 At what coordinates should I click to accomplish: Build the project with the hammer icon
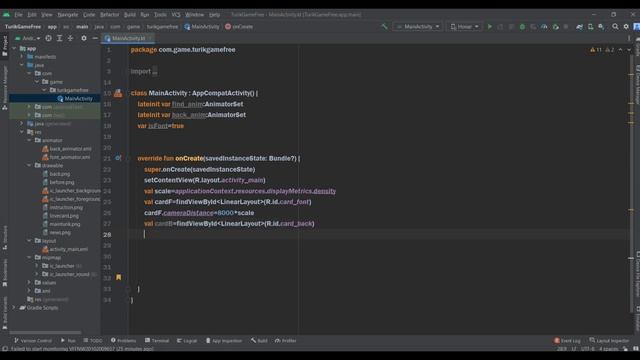(x=384, y=27)
